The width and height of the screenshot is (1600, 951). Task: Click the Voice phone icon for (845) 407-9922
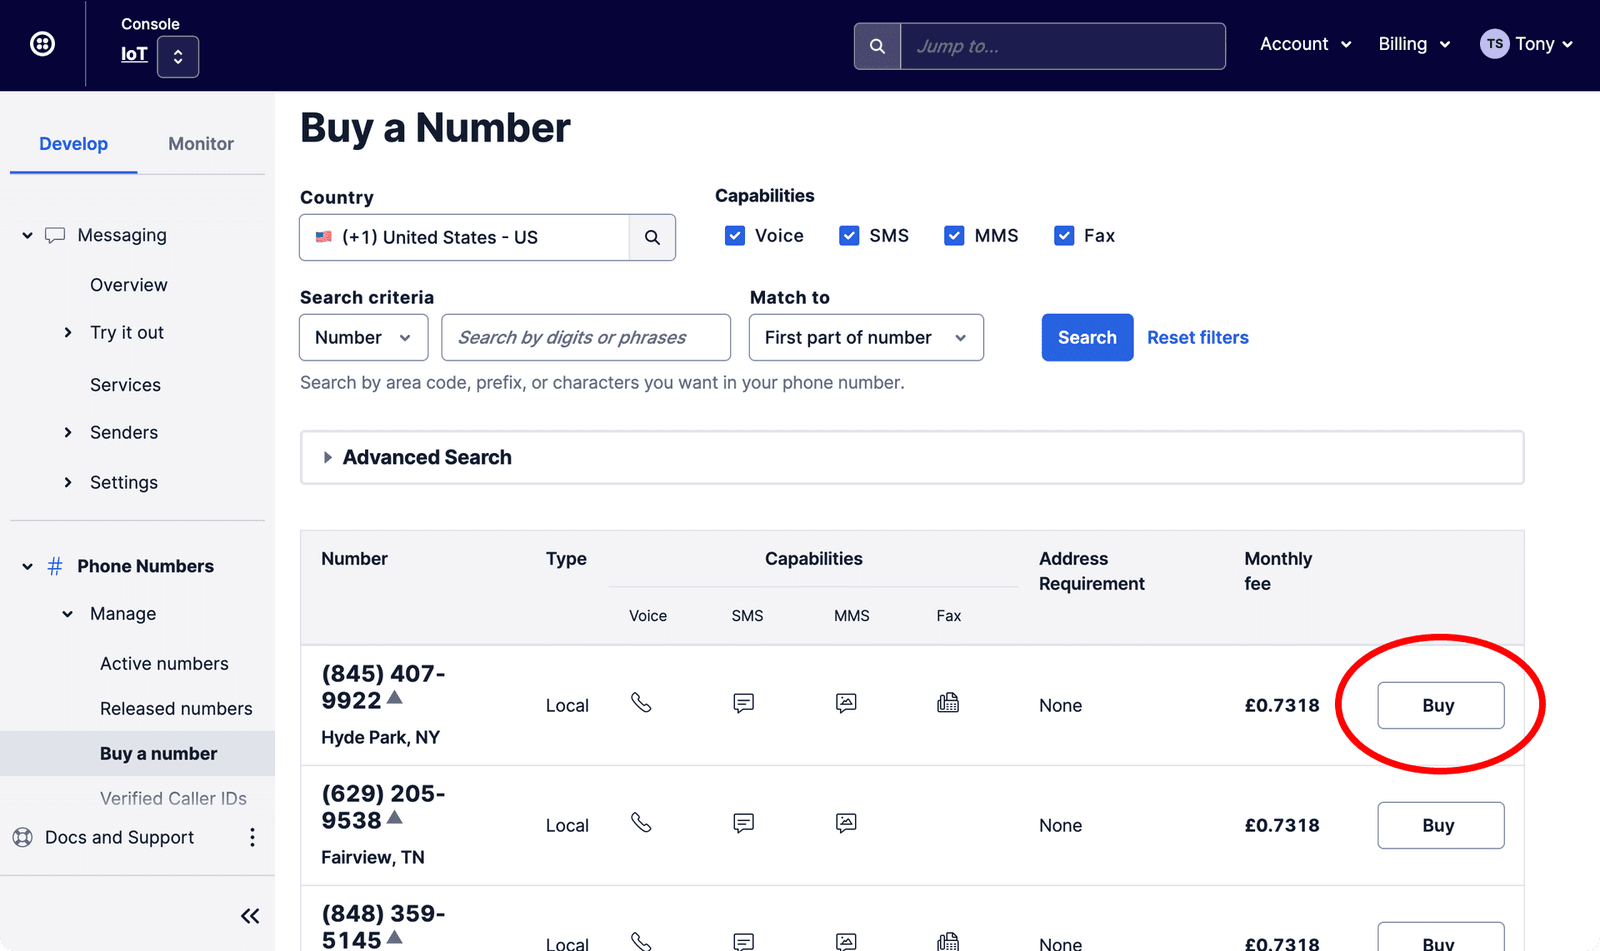tap(641, 703)
